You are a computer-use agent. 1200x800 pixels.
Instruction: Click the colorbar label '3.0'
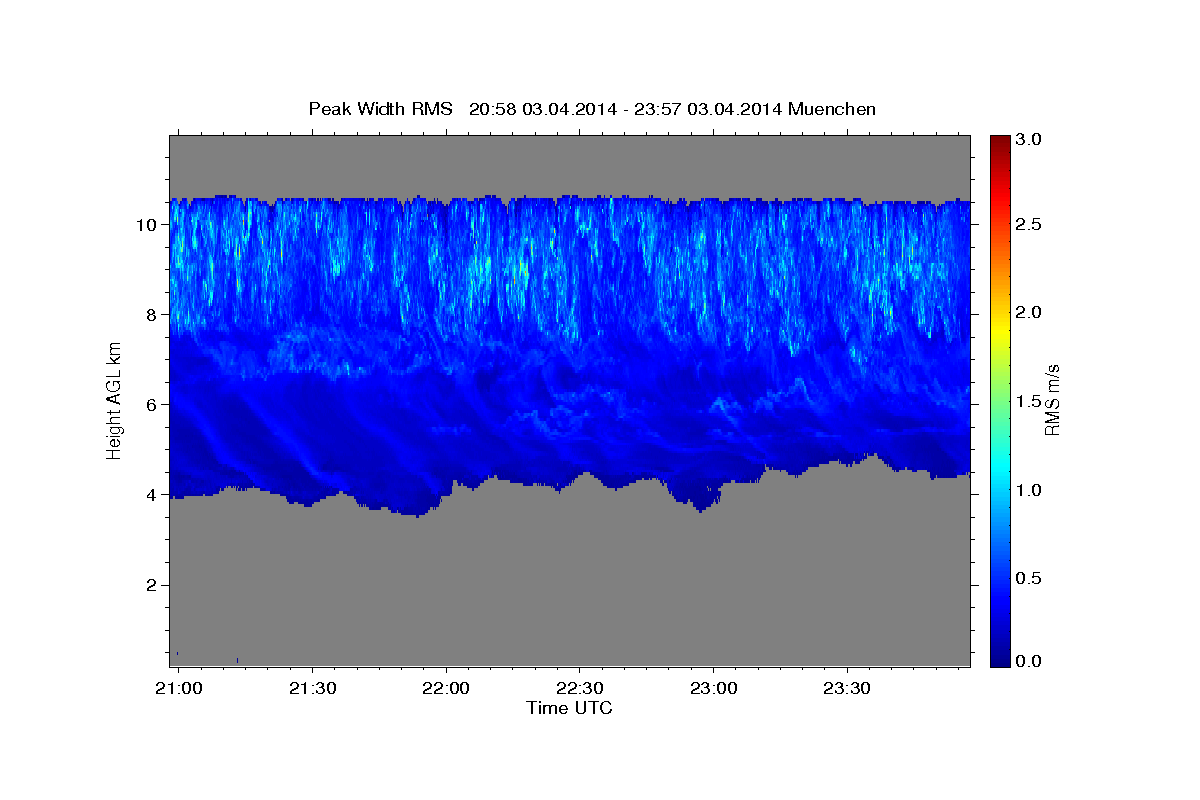1029,140
